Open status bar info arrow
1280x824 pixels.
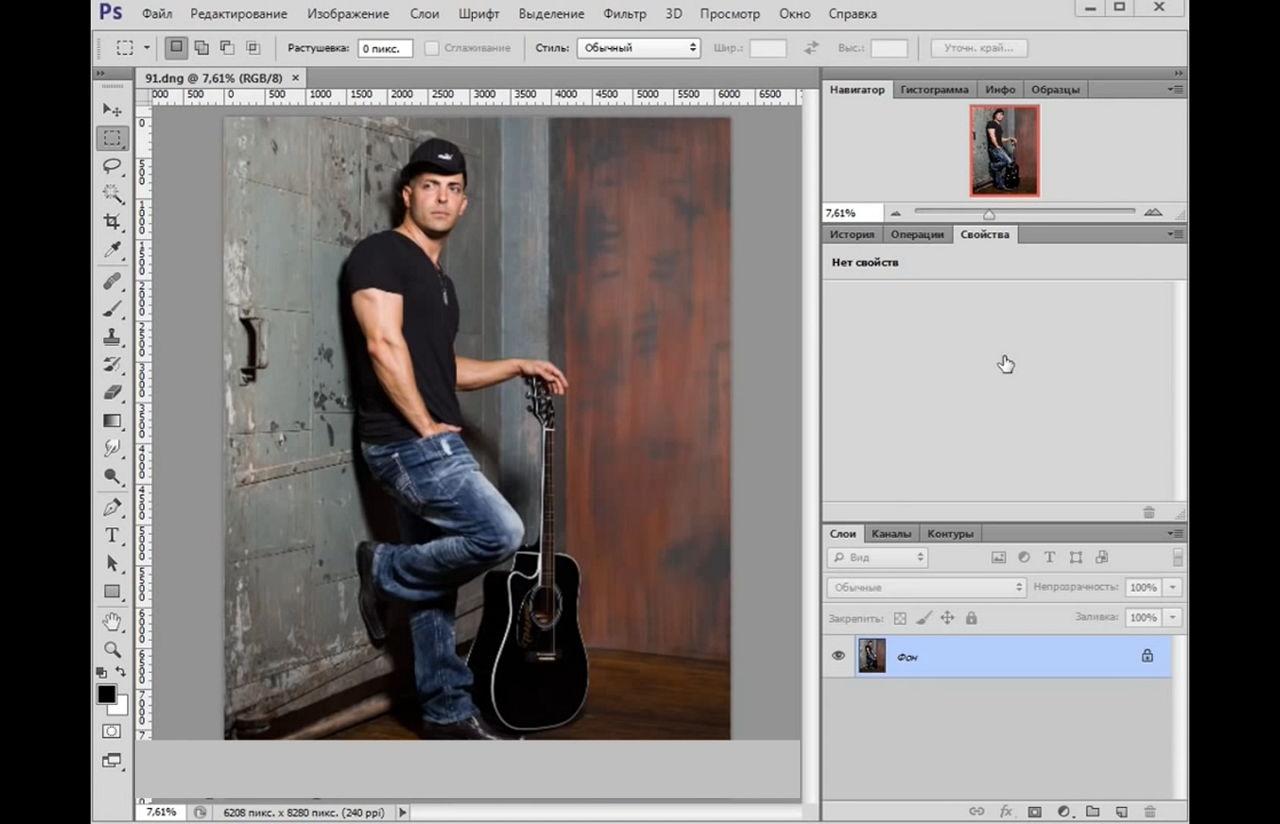coord(403,812)
